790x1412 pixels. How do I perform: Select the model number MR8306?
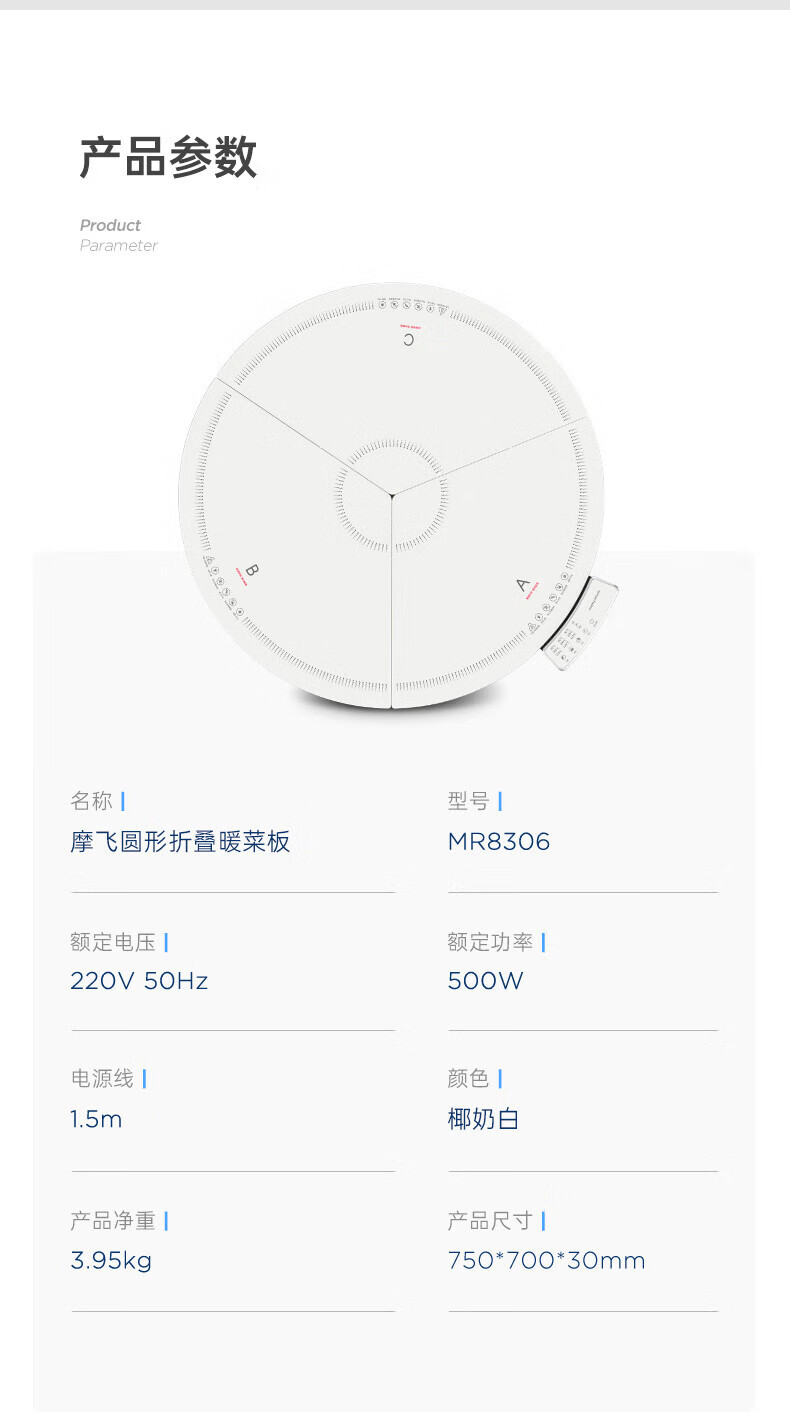point(499,842)
